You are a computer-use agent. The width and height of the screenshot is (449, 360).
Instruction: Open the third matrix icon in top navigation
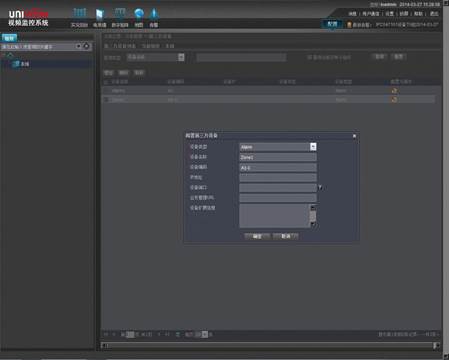click(120, 14)
